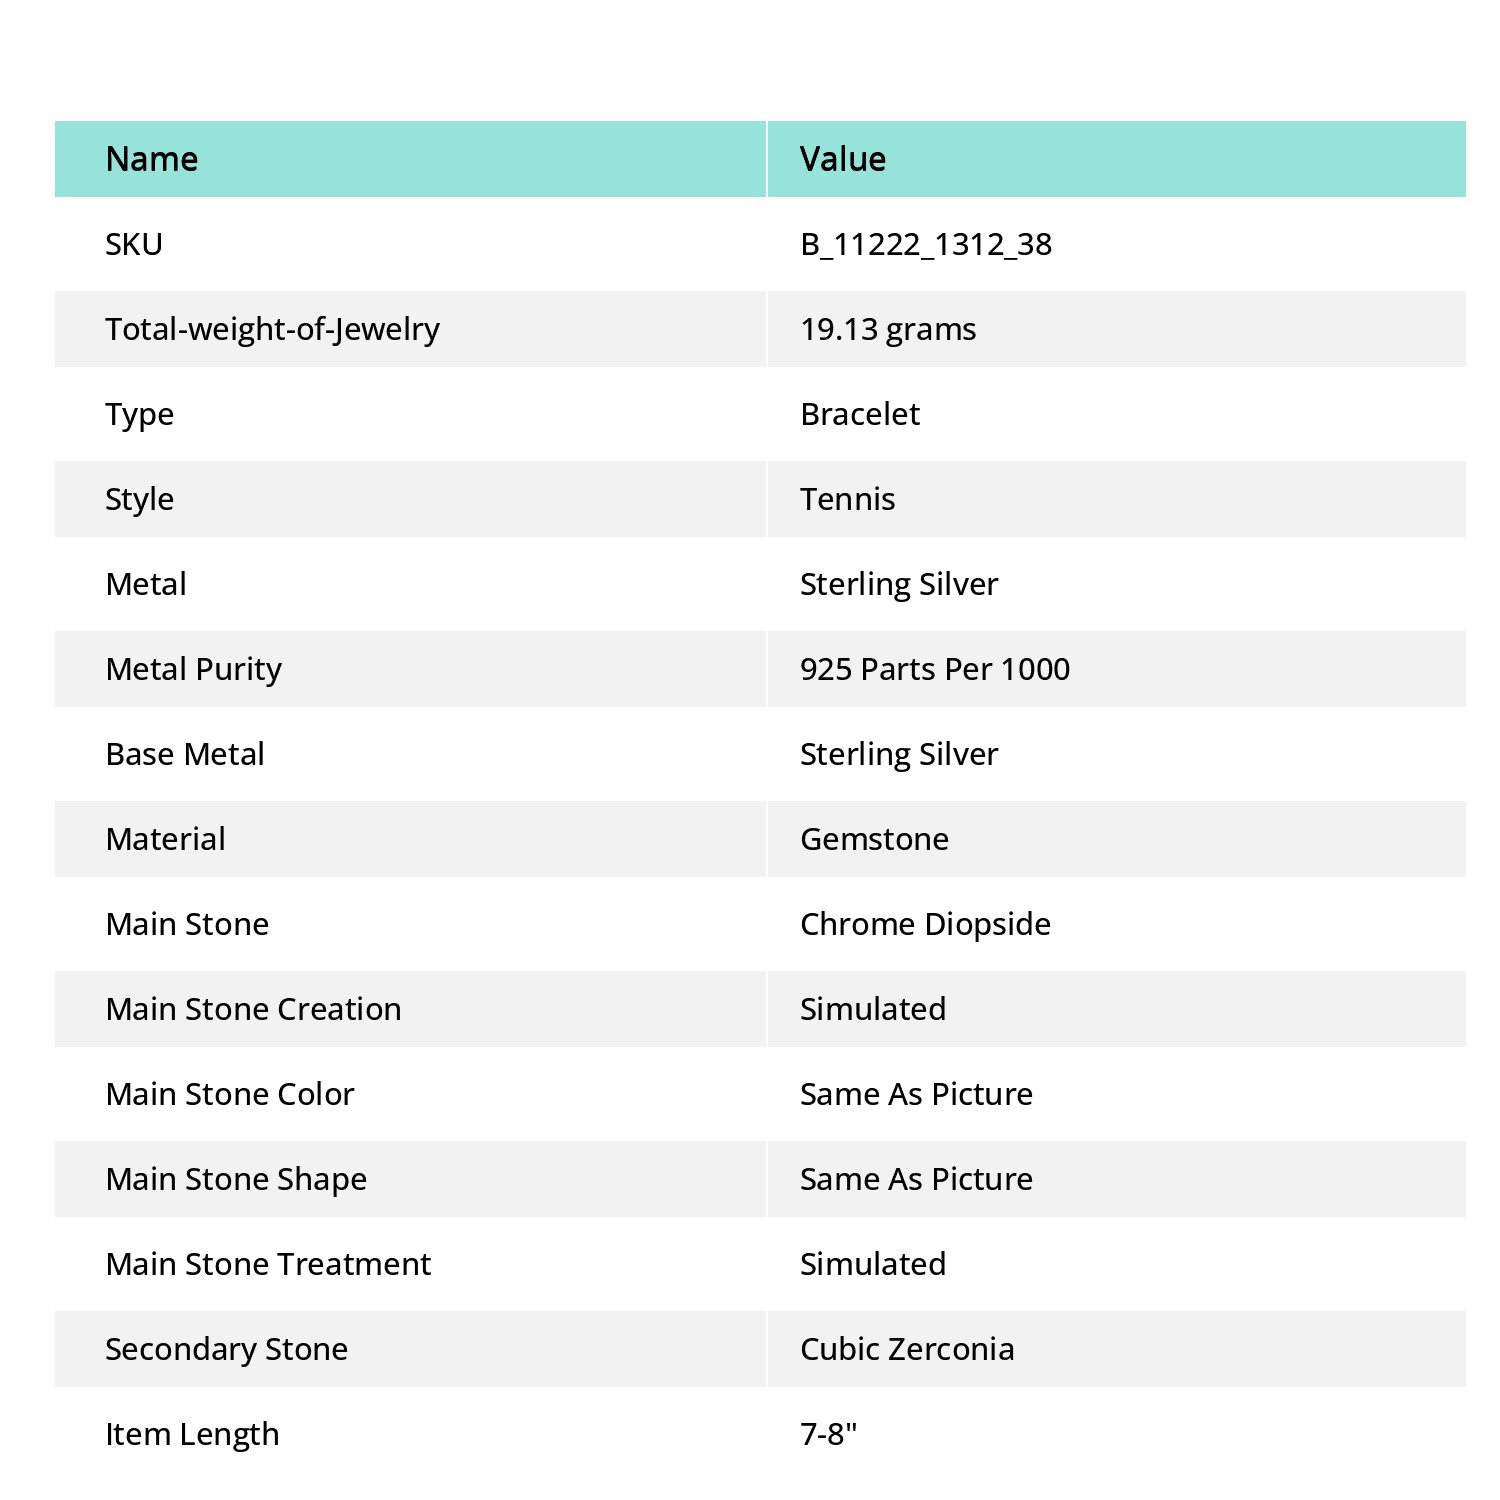Click the Metal row label
Screen dimensions: 1500x1500
click(146, 584)
